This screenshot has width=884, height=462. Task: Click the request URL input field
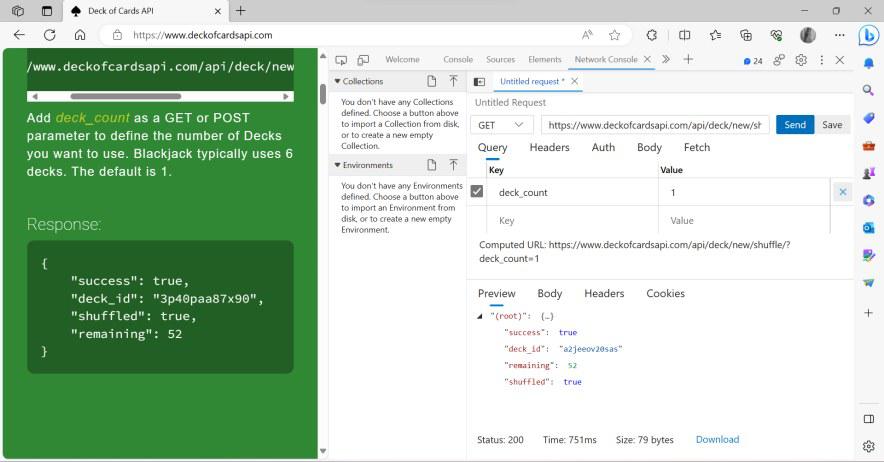tap(655, 125)
